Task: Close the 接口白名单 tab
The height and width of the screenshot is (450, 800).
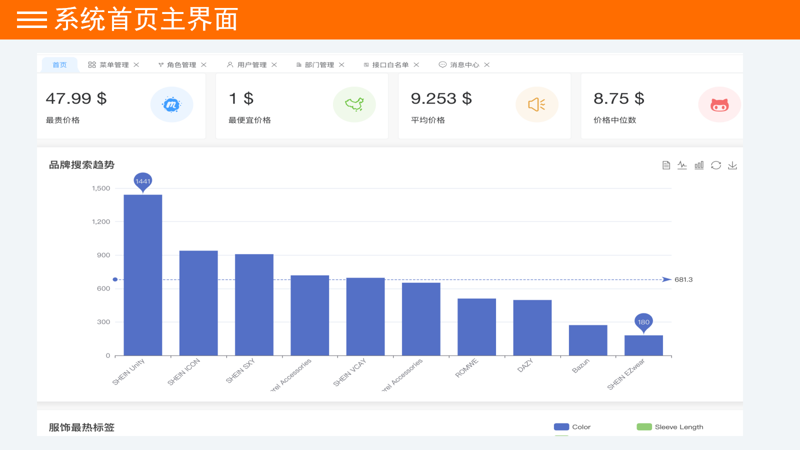Action: click(x=416, y=65)
